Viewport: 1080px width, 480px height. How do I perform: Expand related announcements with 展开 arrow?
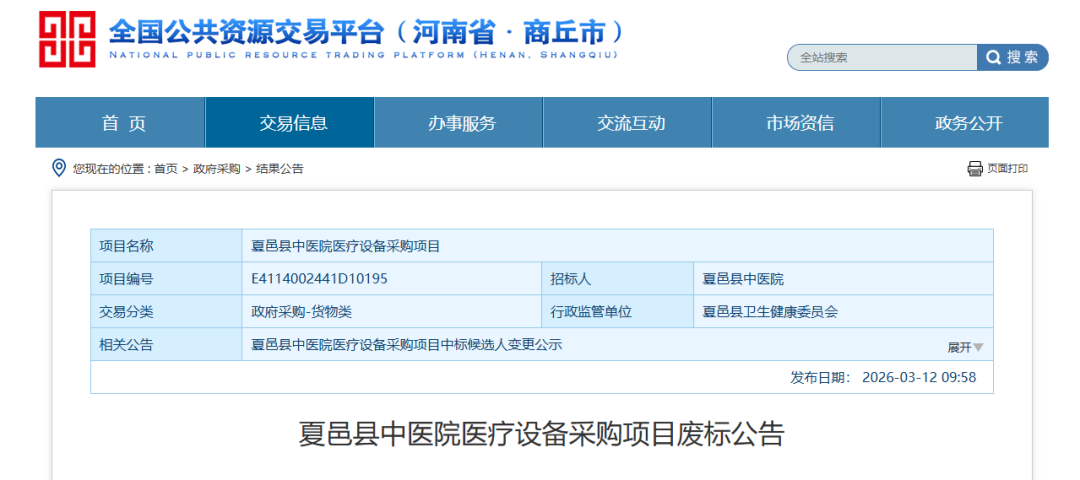click(965, 347)
